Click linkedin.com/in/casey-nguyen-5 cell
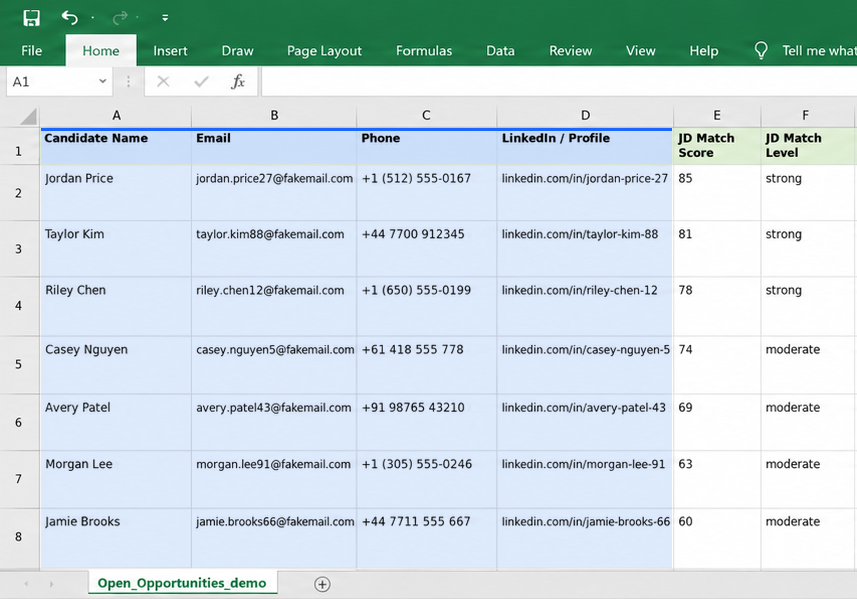 point(585,365)
